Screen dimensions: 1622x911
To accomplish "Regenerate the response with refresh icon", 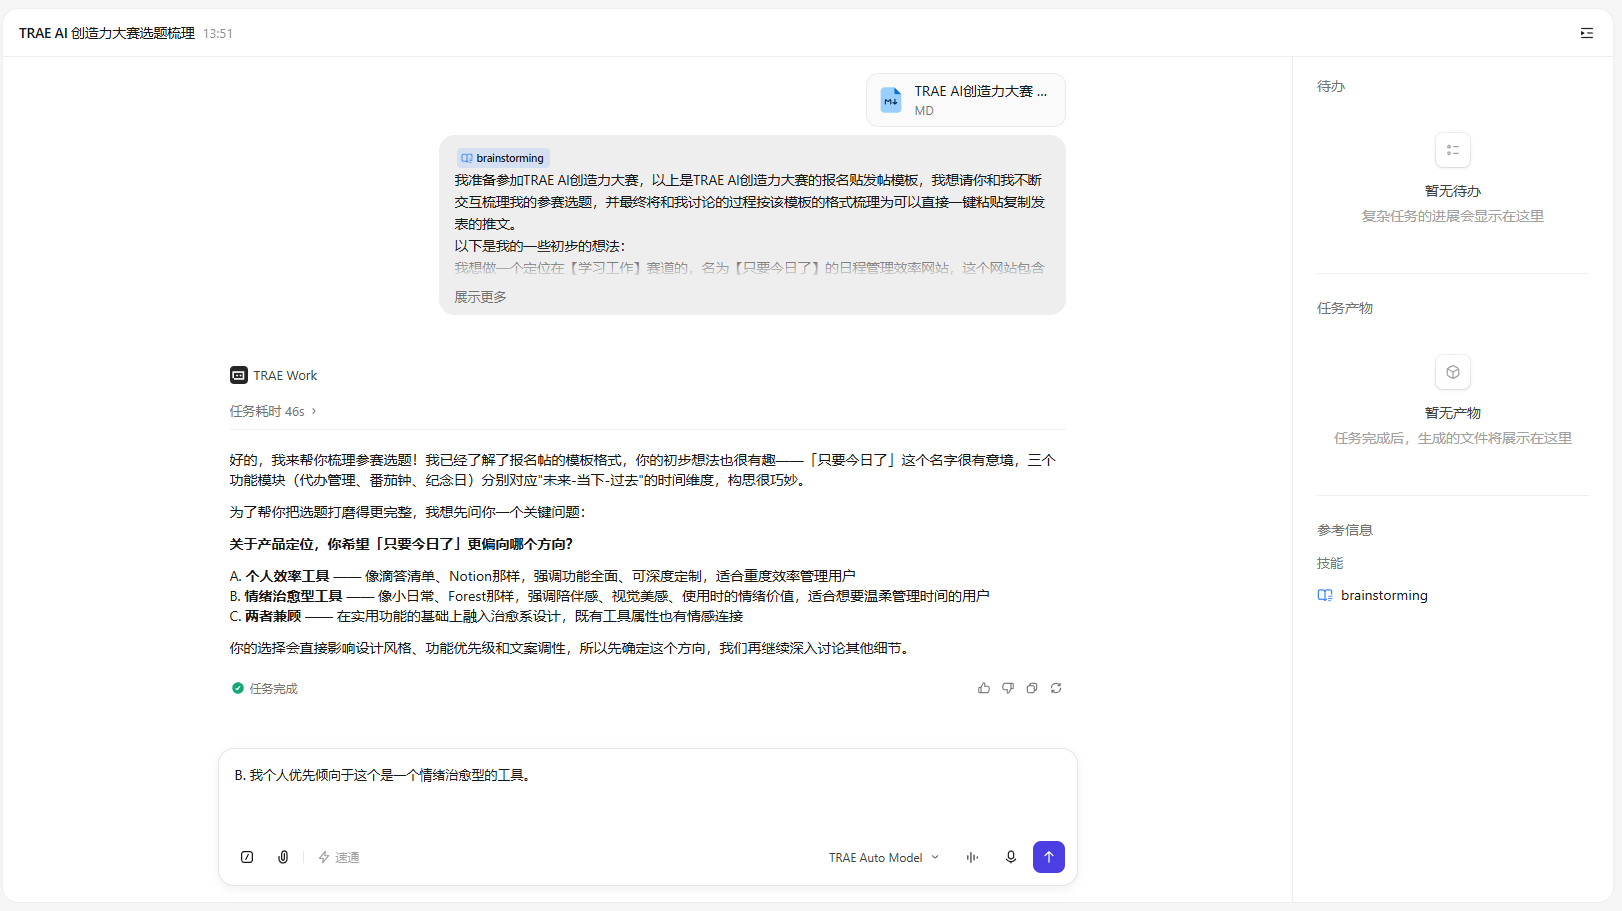I will (x=1056, y=688).
